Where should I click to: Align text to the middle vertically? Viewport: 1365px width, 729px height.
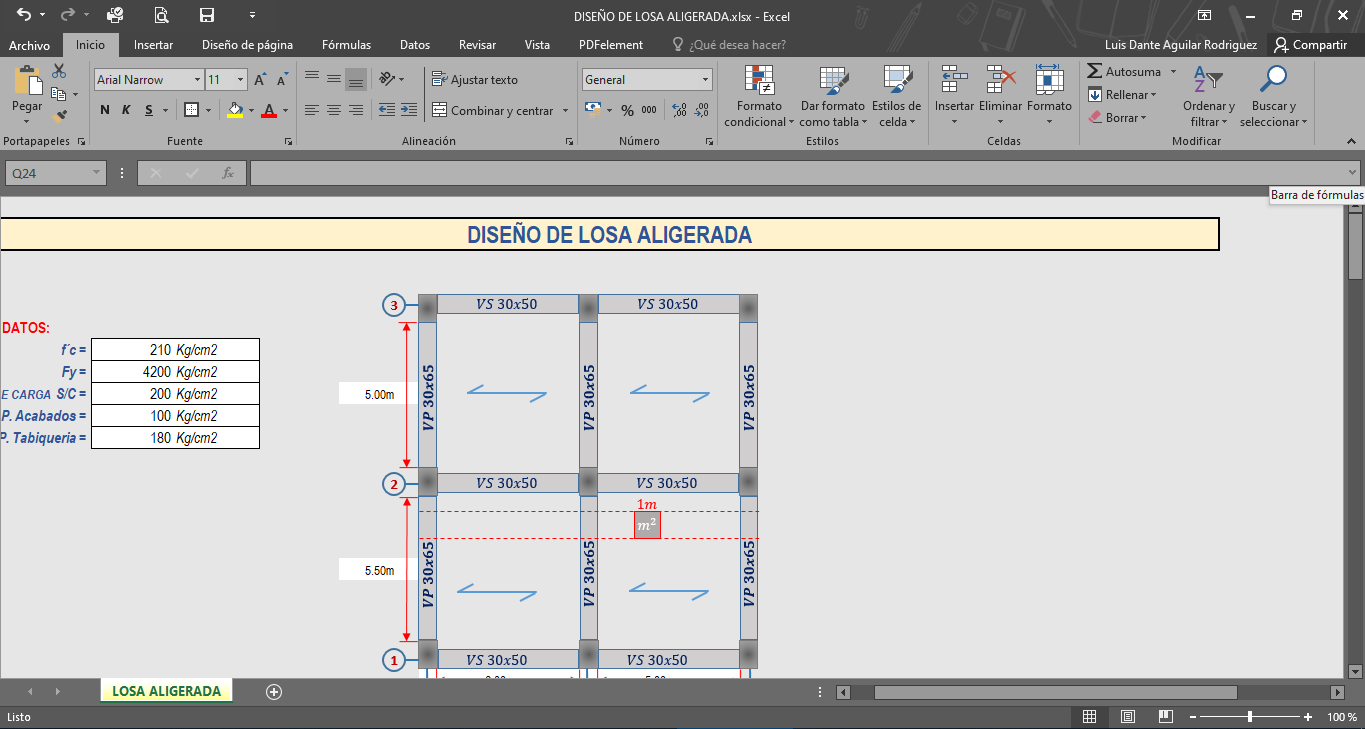tap(333, 79)
